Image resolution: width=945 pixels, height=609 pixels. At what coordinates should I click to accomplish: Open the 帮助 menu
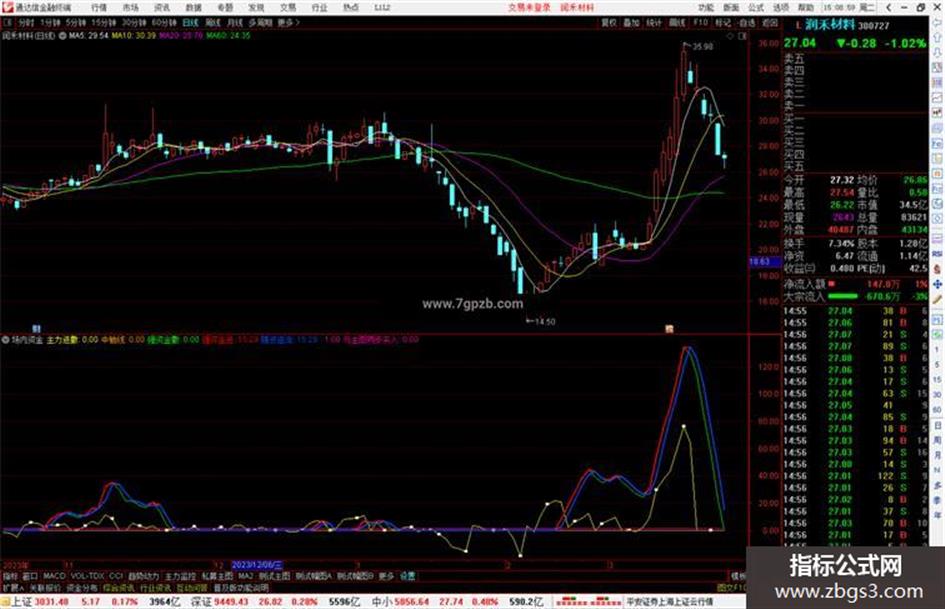coord(806,7)
